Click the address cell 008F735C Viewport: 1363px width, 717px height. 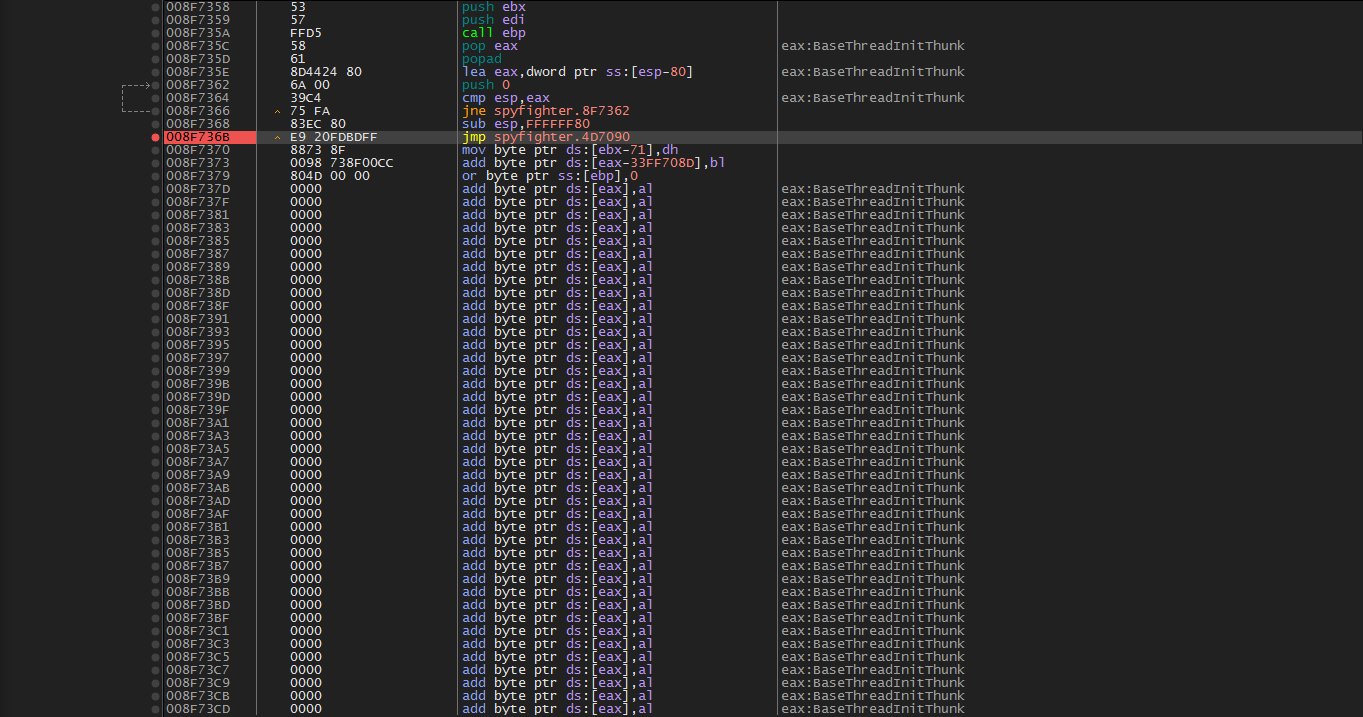point(197,46)
